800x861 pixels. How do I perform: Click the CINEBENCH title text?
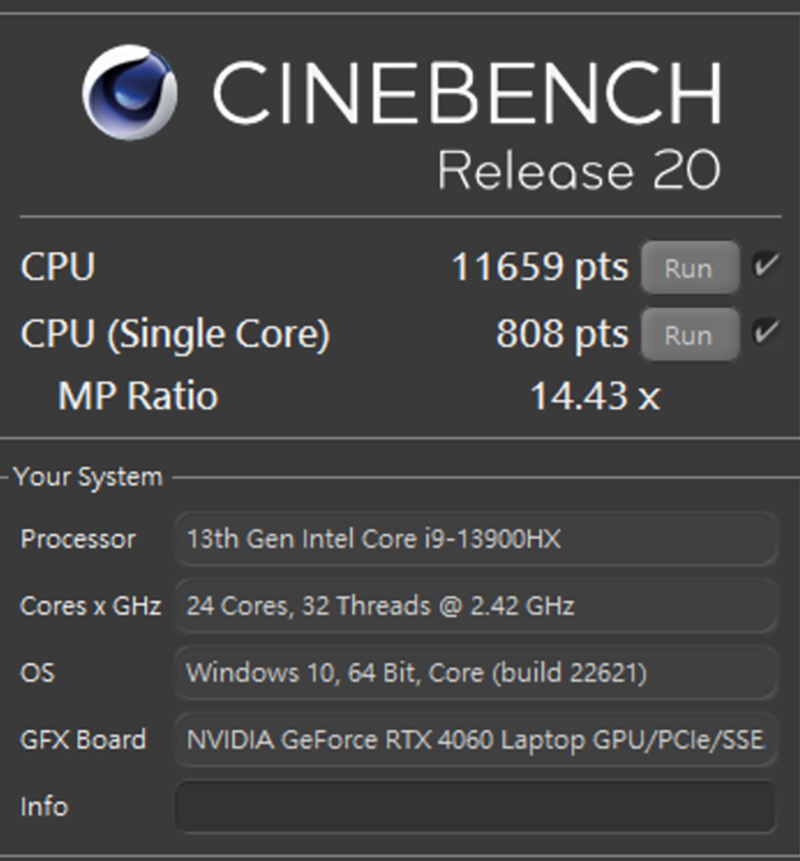[467, 92]
